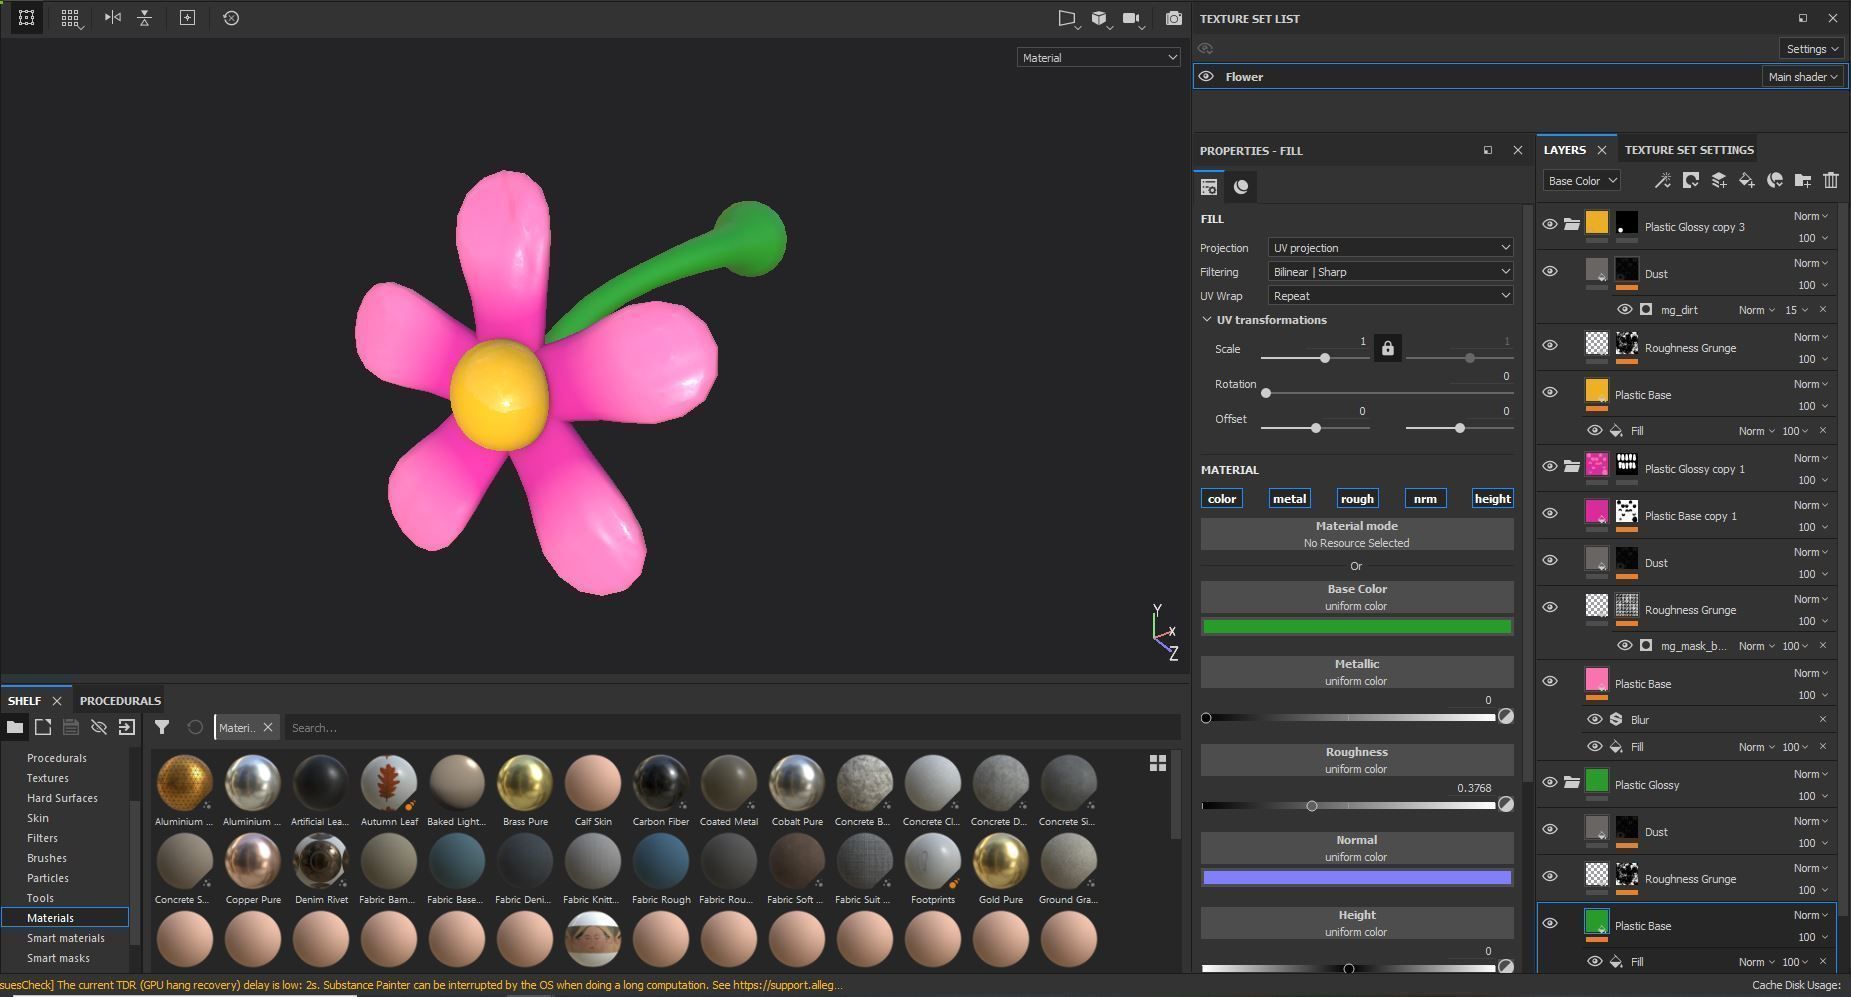Open blend mode dropdown of Plastic Glossy copy 3
1851x997 pixels.
click(1811, 216)
